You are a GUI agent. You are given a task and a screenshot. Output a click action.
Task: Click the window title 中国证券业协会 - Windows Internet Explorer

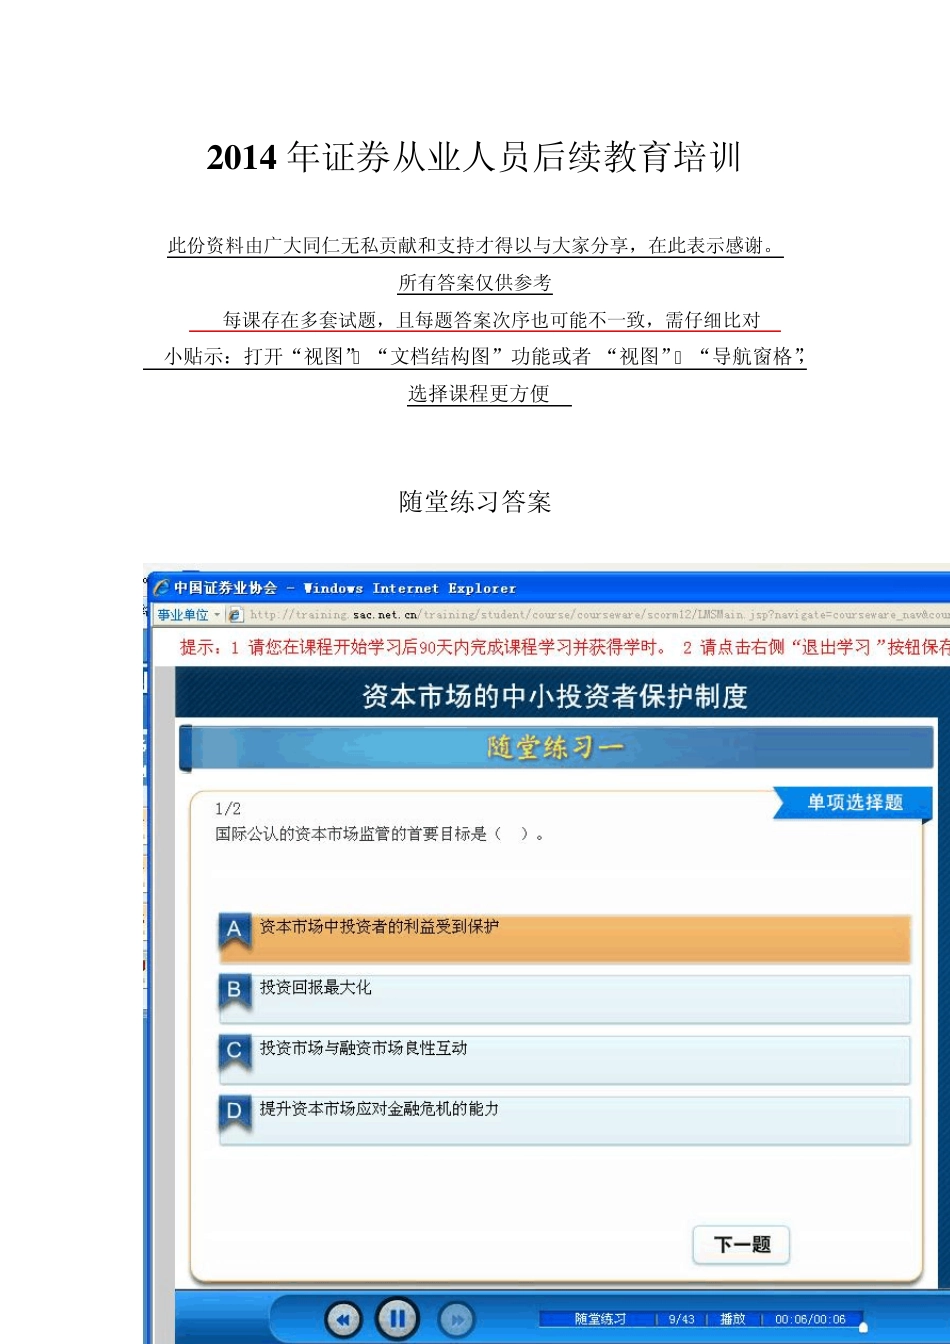coord(345,588)
